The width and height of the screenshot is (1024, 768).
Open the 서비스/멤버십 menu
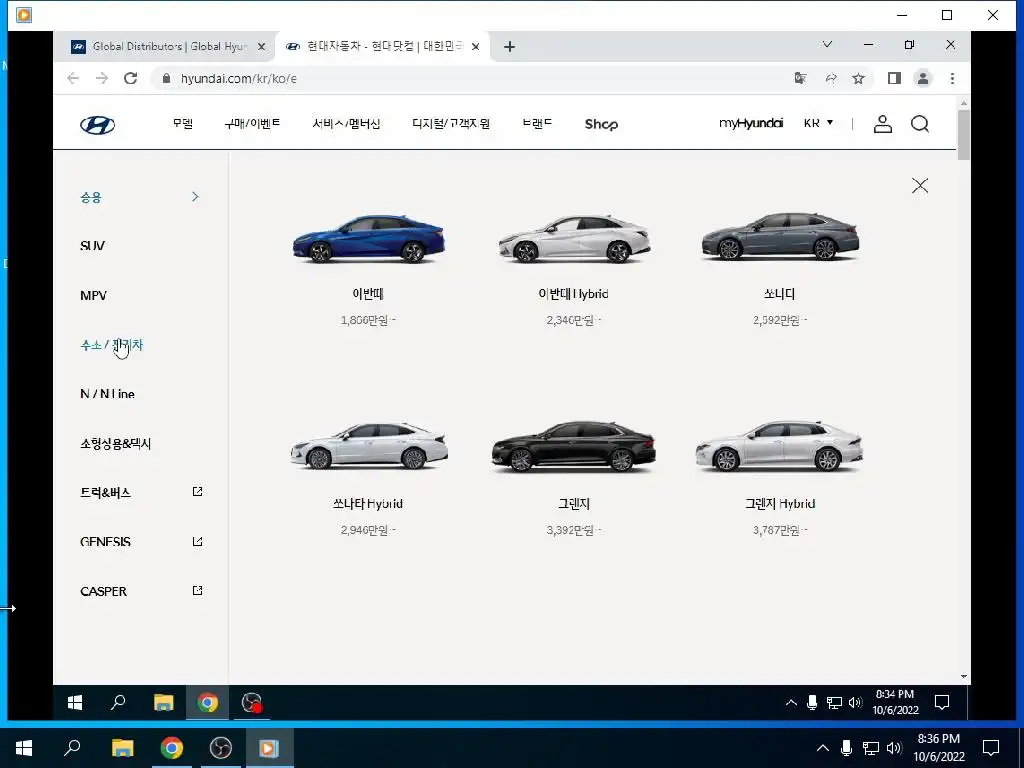pos(346,123)
